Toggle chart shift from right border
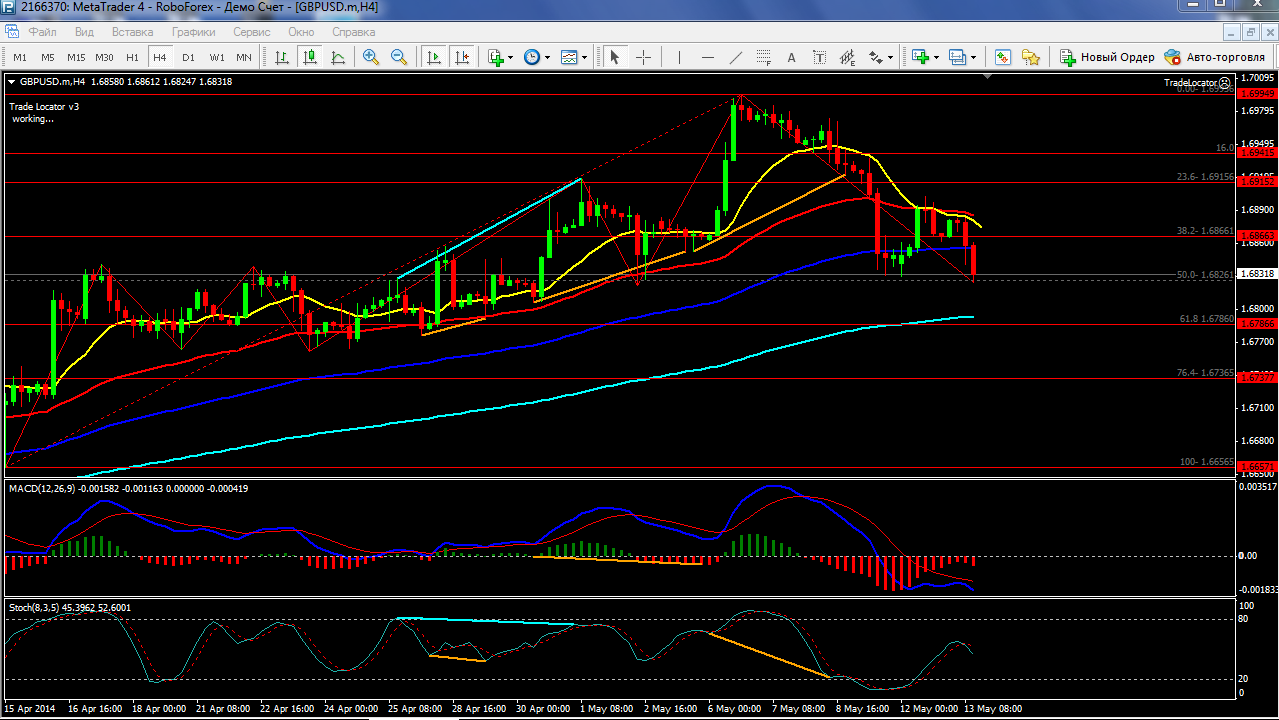 tap(461, 57)
